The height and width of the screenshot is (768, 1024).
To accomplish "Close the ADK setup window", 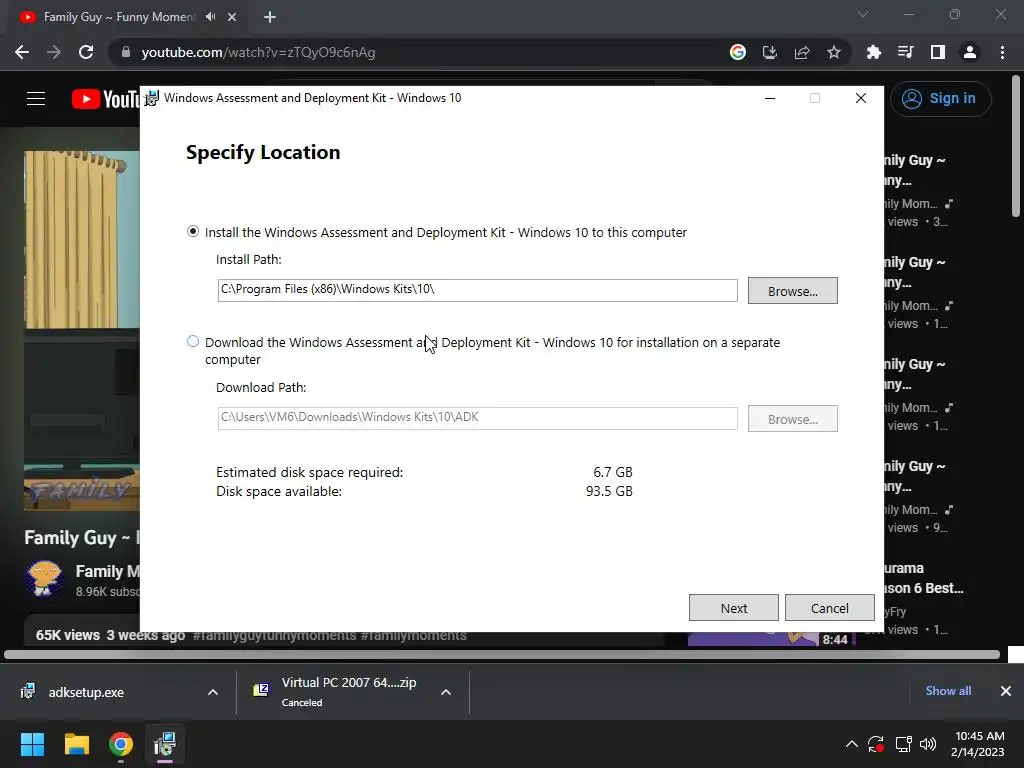I will pyautogui.click(x=861, y=98).
